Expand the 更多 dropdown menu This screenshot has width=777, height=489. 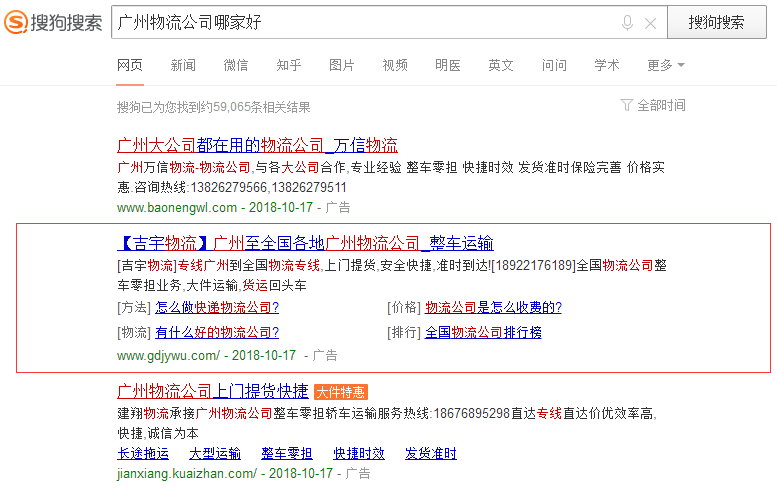pyautogui.click(x=665, y=65)
